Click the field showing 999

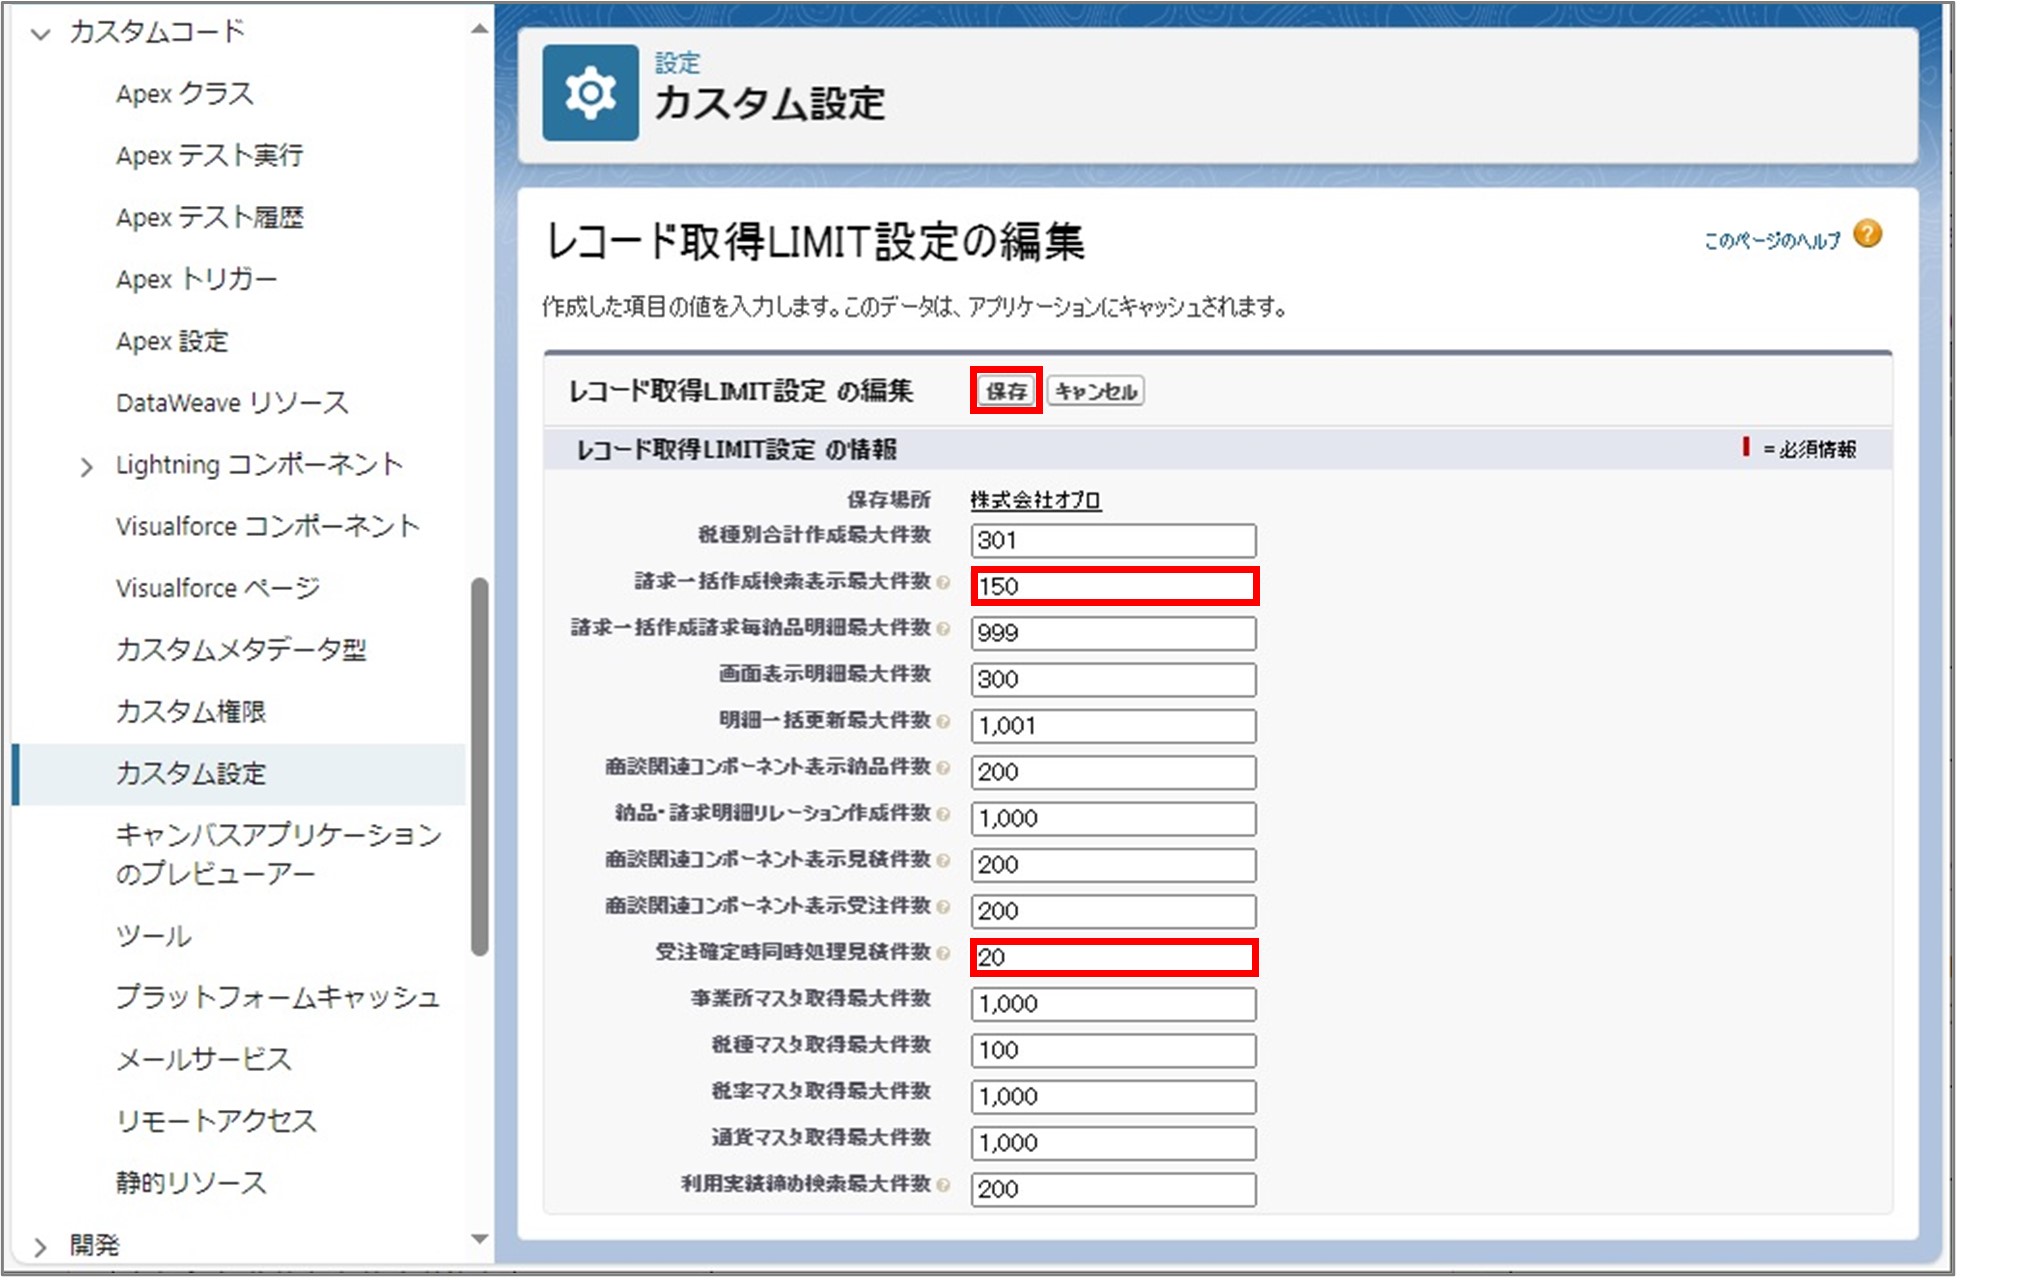pos(1113,633)
